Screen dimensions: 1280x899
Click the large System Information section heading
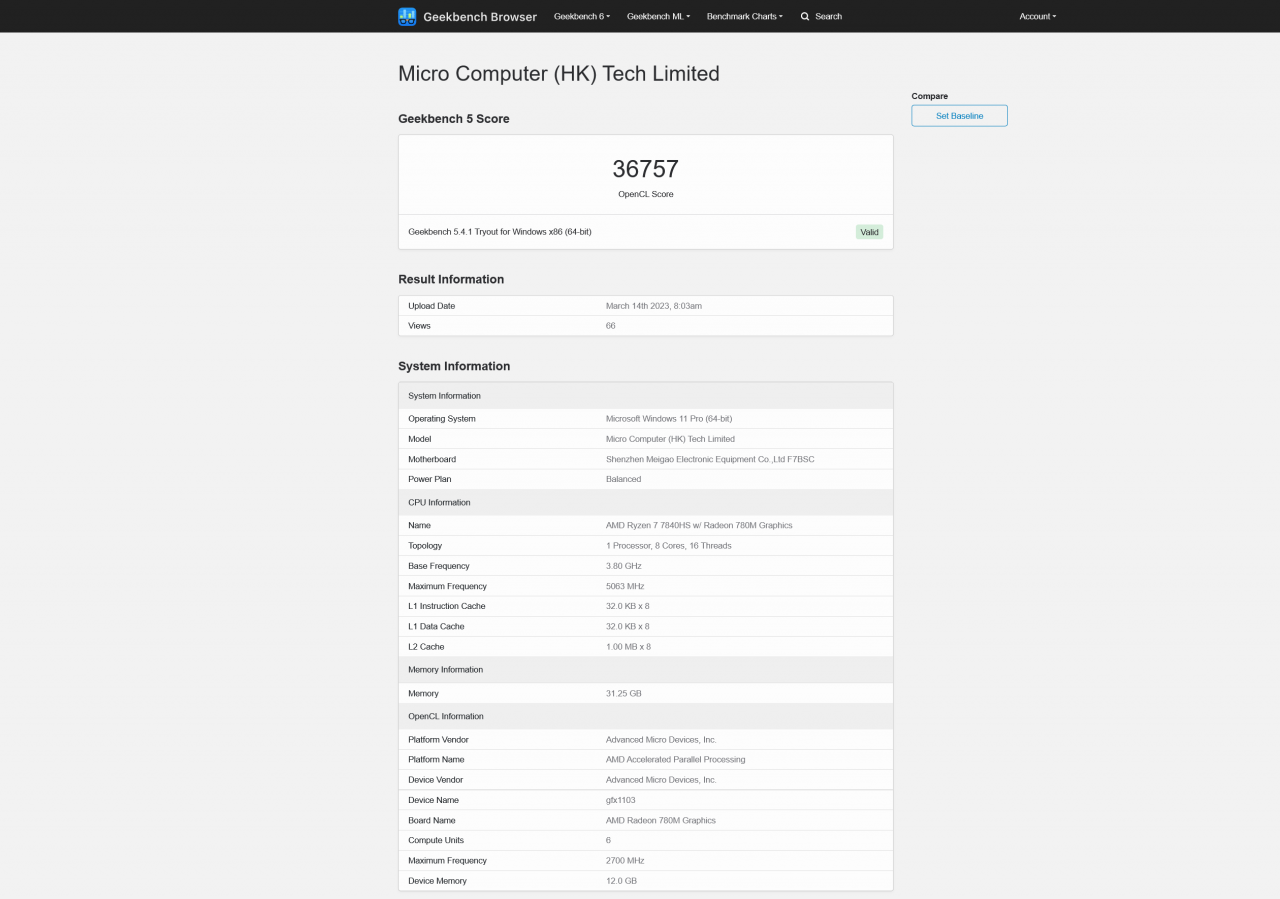click(454, 366)
